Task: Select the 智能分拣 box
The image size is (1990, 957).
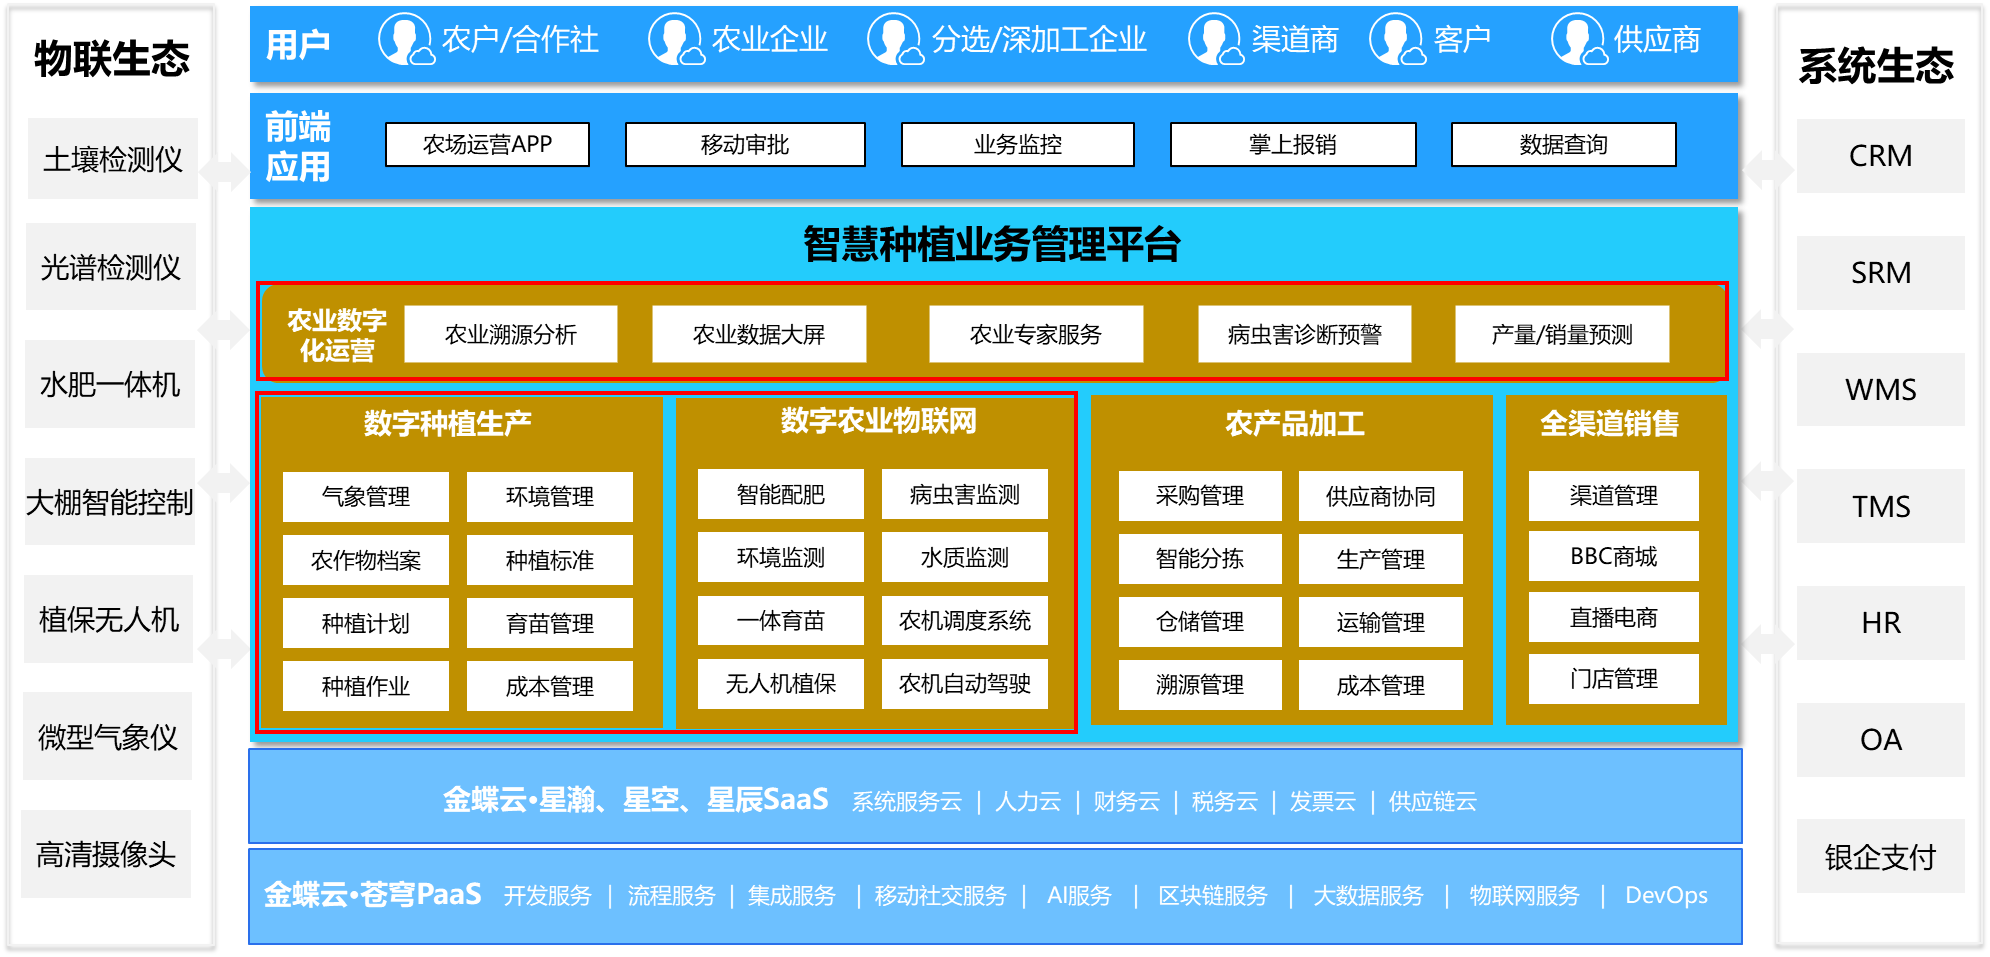Action: pos(1200,559)
